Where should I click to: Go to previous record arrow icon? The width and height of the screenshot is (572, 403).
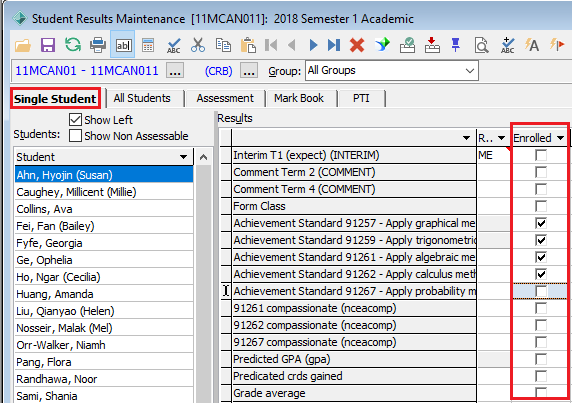[291, 45]
